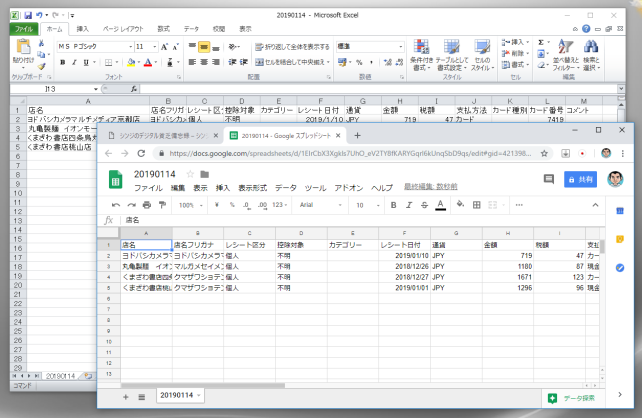Screen dimensions: 642x418
Task: Open Sheets zoom 100% dropdown
Action: [x=190, y=205]
